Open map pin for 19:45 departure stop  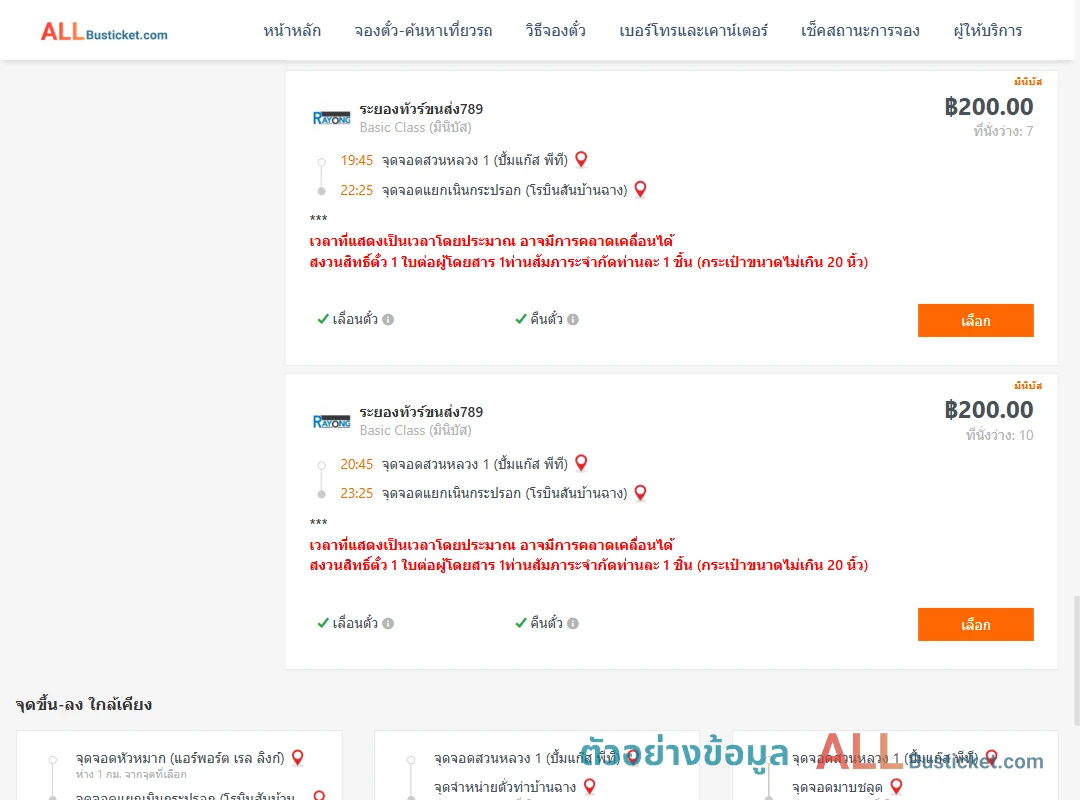click(x=581, y=159)
